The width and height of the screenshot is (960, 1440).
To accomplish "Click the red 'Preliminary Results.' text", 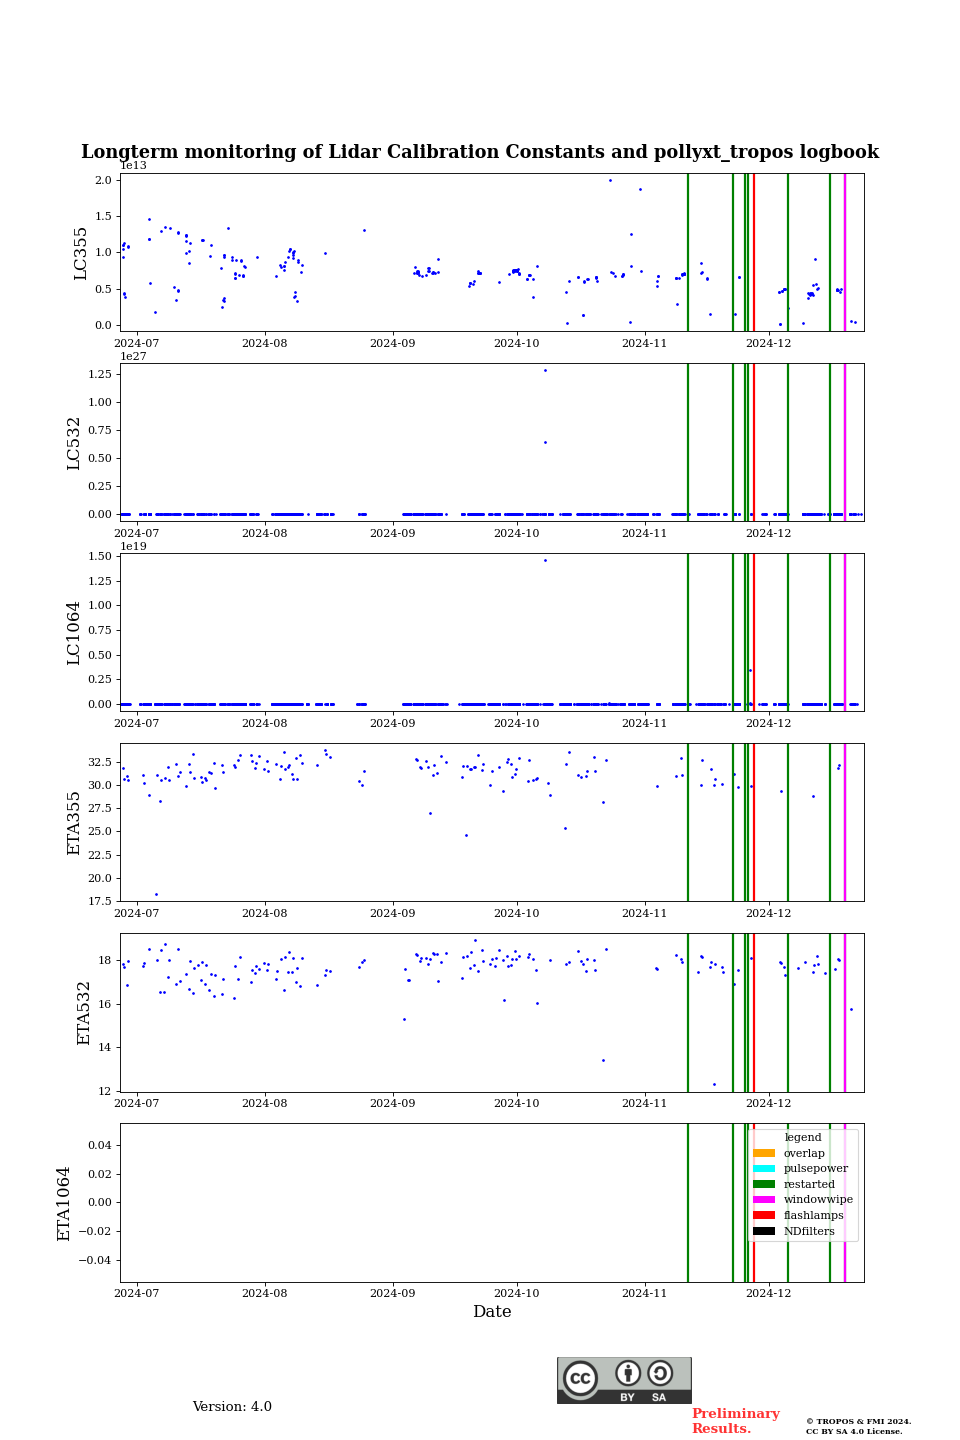I will 736,1421.
